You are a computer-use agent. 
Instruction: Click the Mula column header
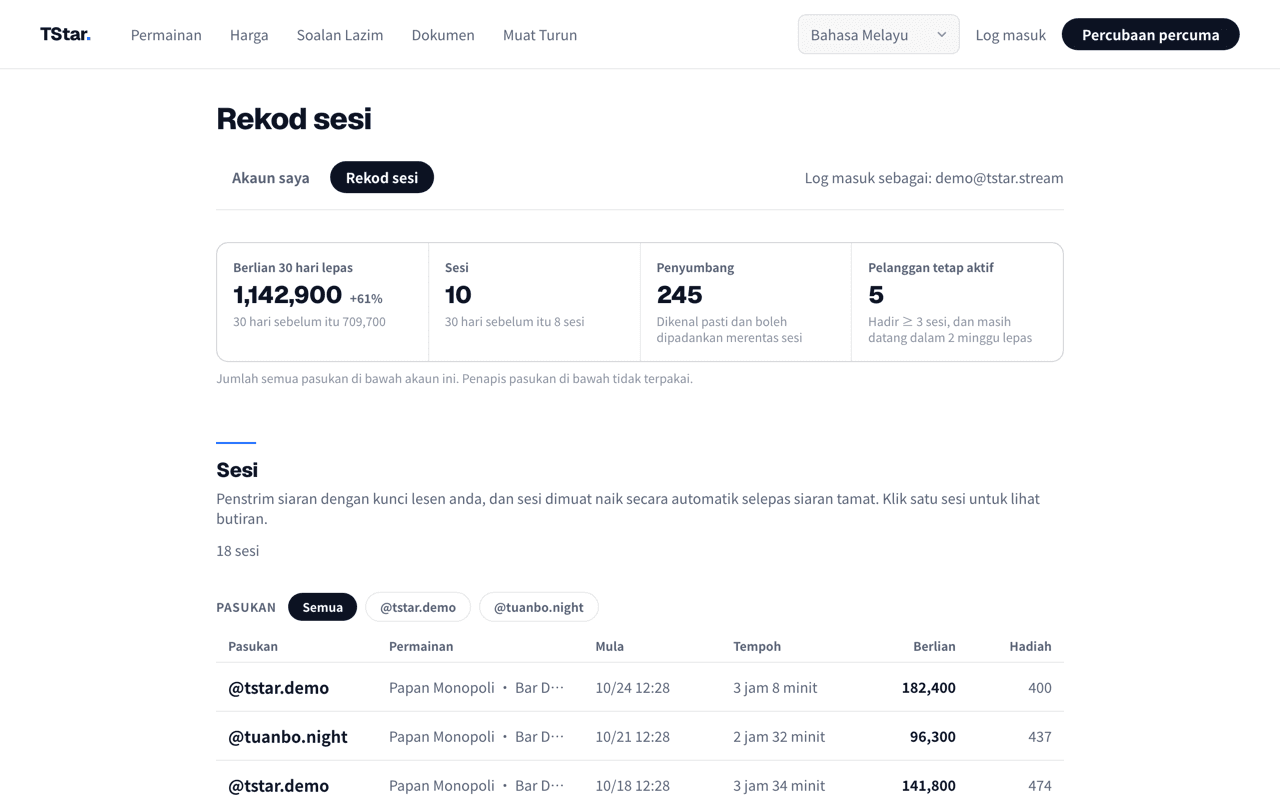tap(610, 646)
